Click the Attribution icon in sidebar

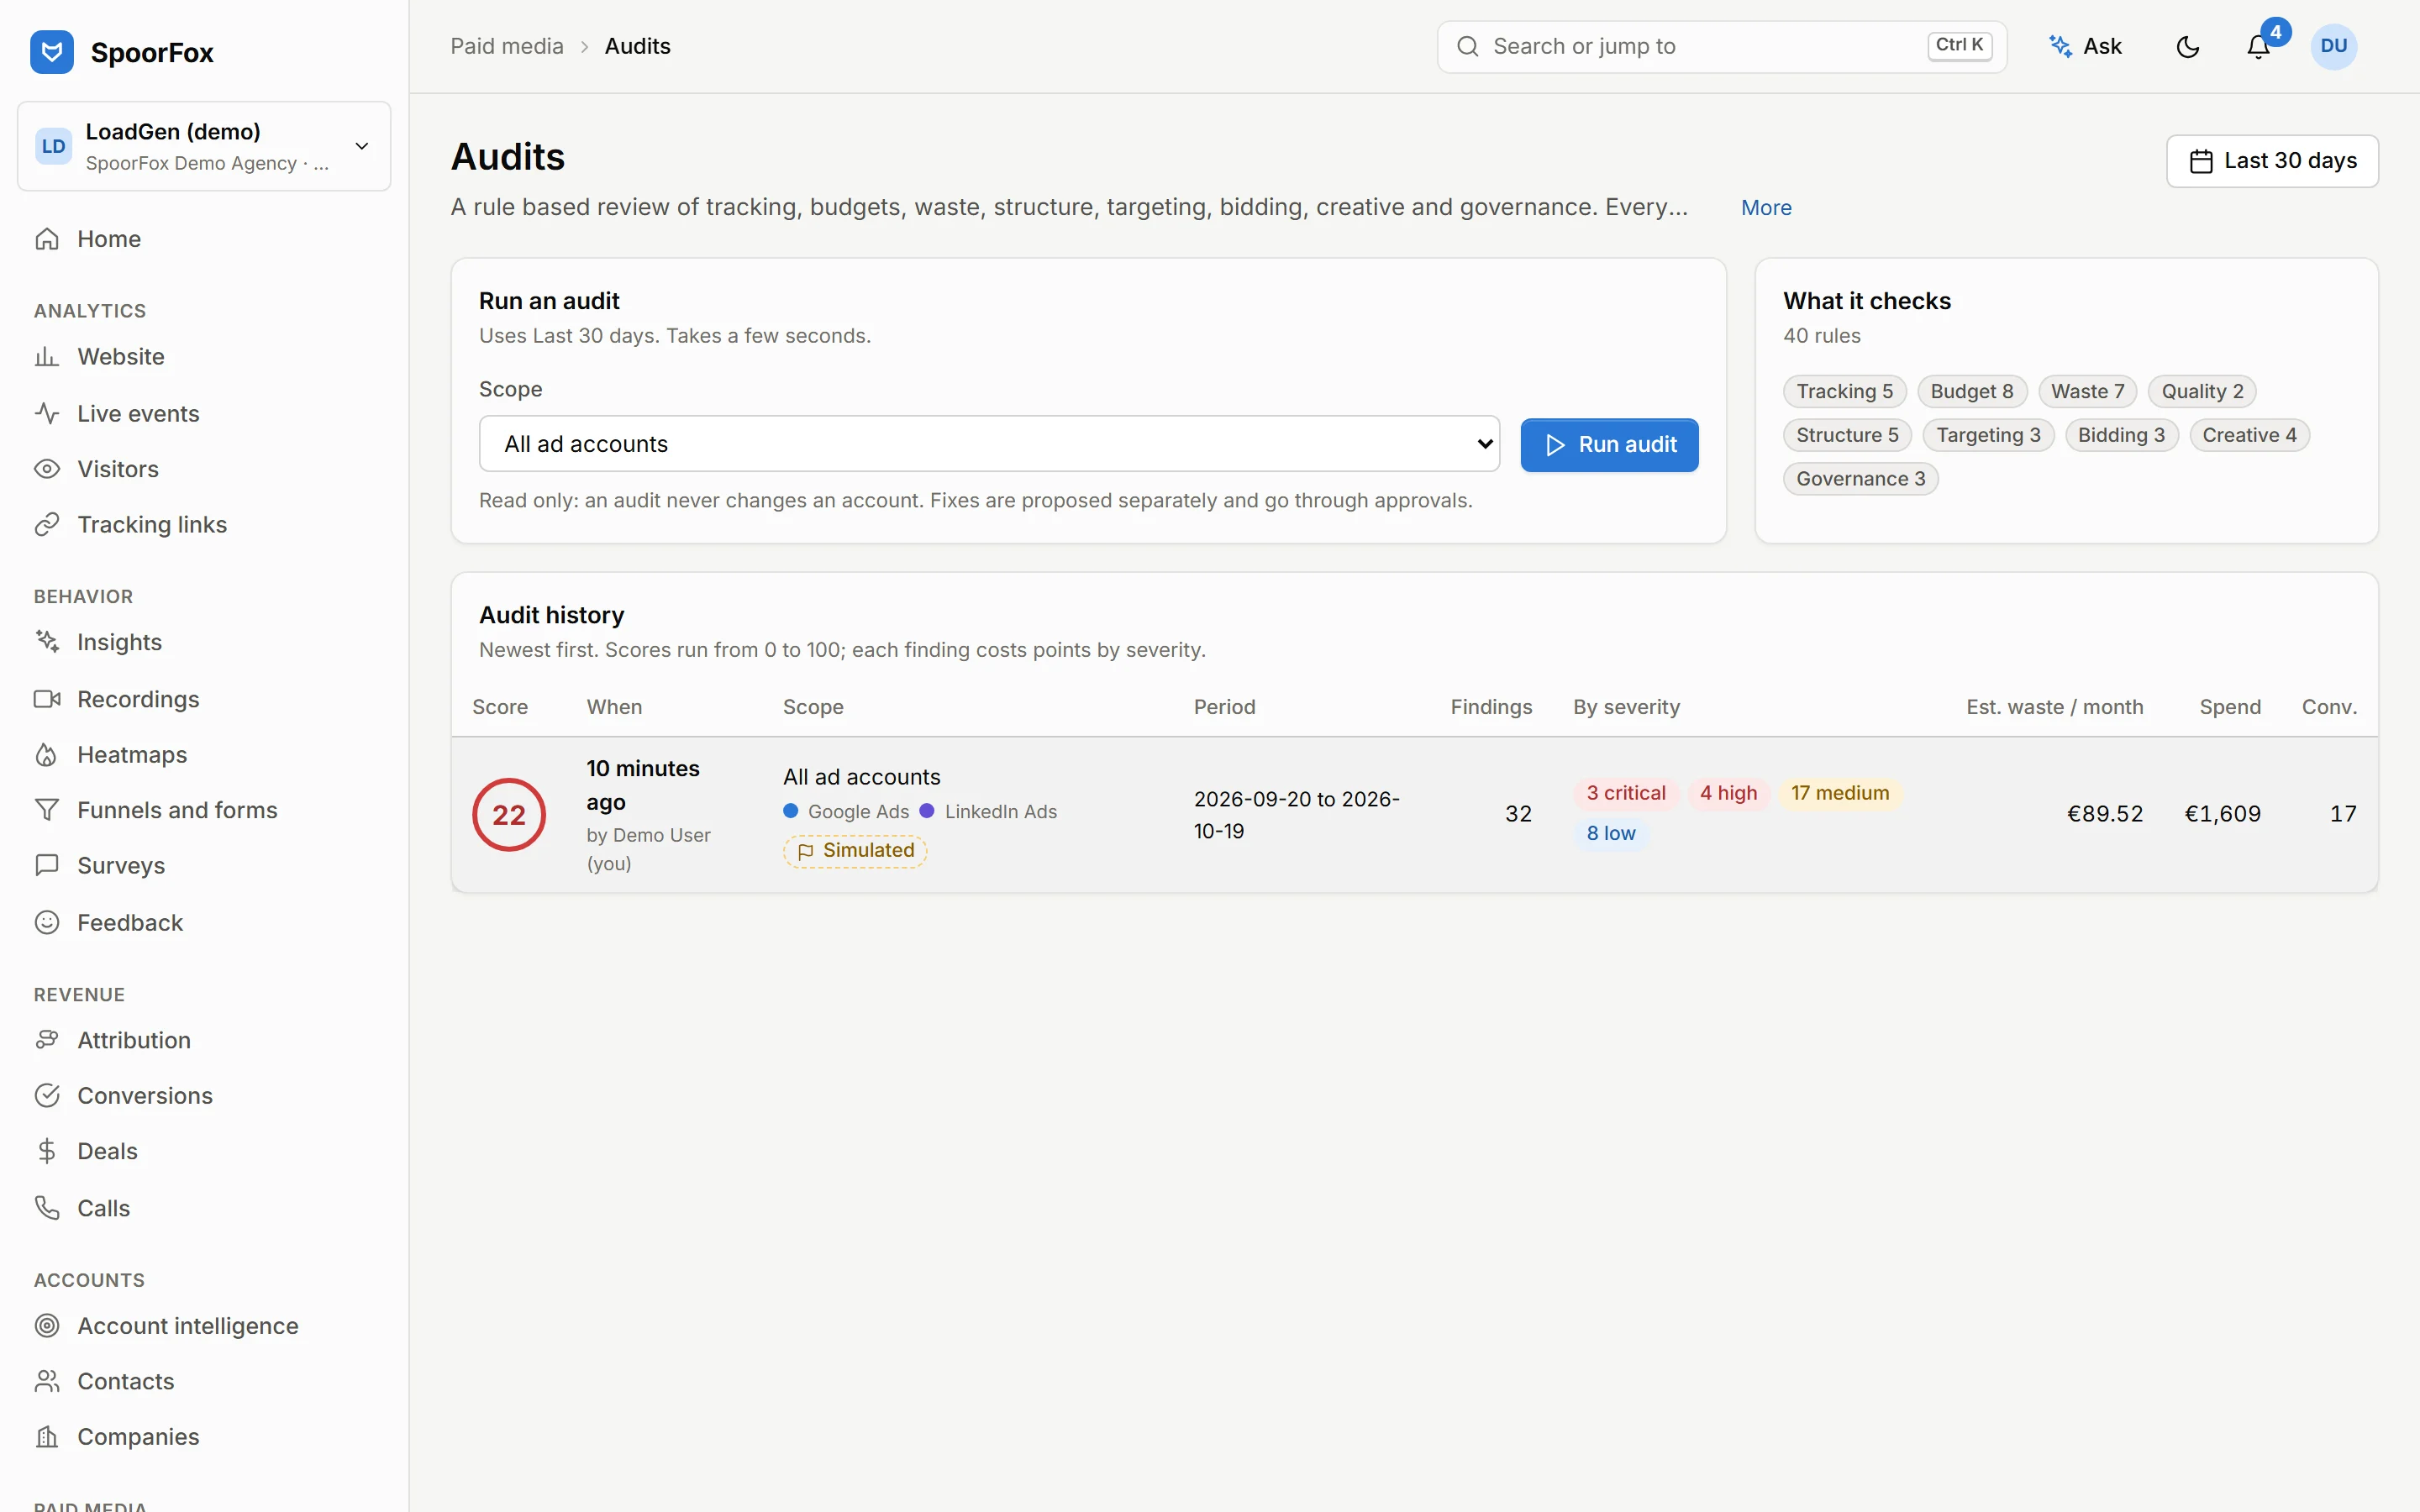tap(47, 1040)
